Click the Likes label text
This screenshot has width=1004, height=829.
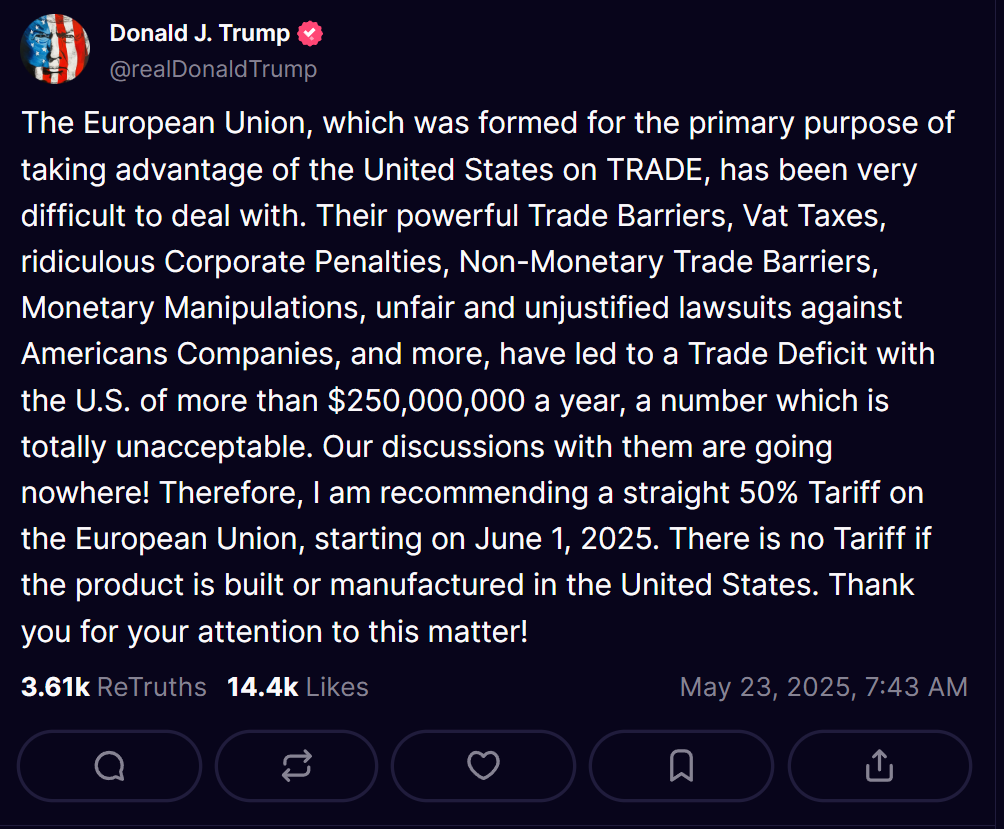click(x=337, y=687)
